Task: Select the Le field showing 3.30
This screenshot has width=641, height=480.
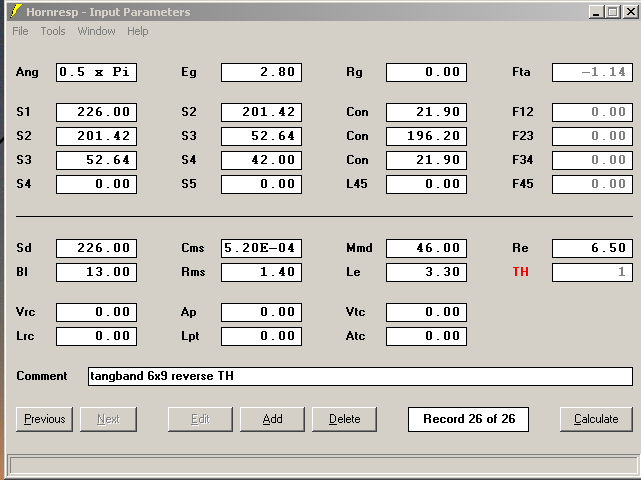Action: (x=426, y=273)
